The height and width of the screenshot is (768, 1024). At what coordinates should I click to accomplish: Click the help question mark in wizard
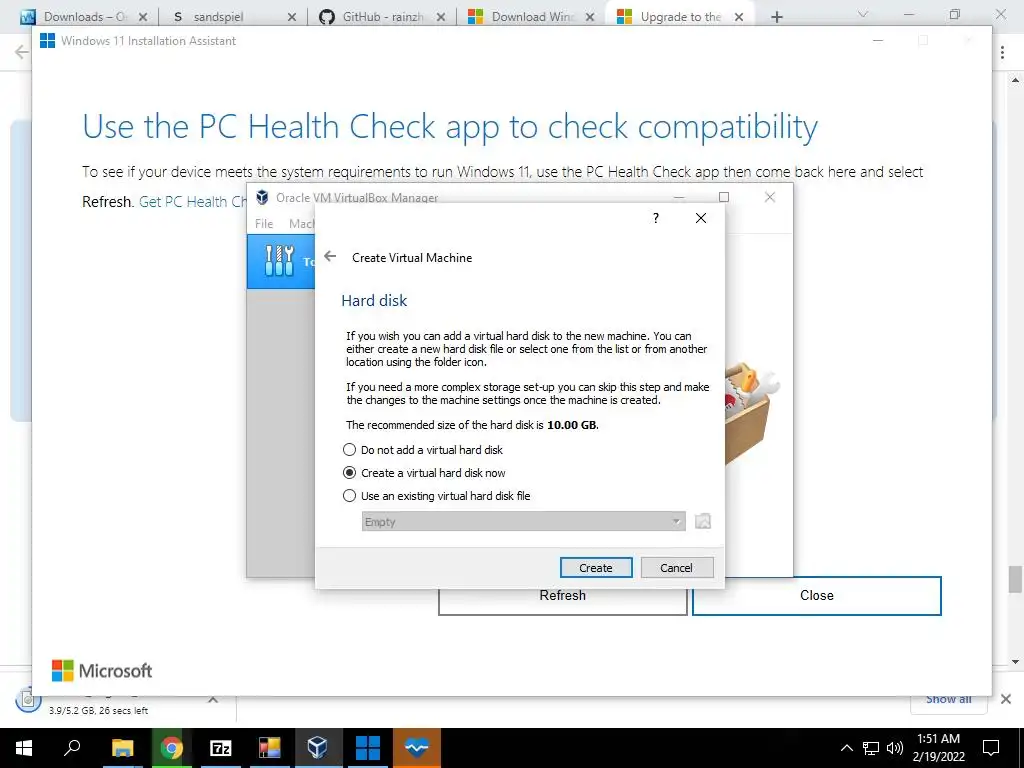point(656,218)
